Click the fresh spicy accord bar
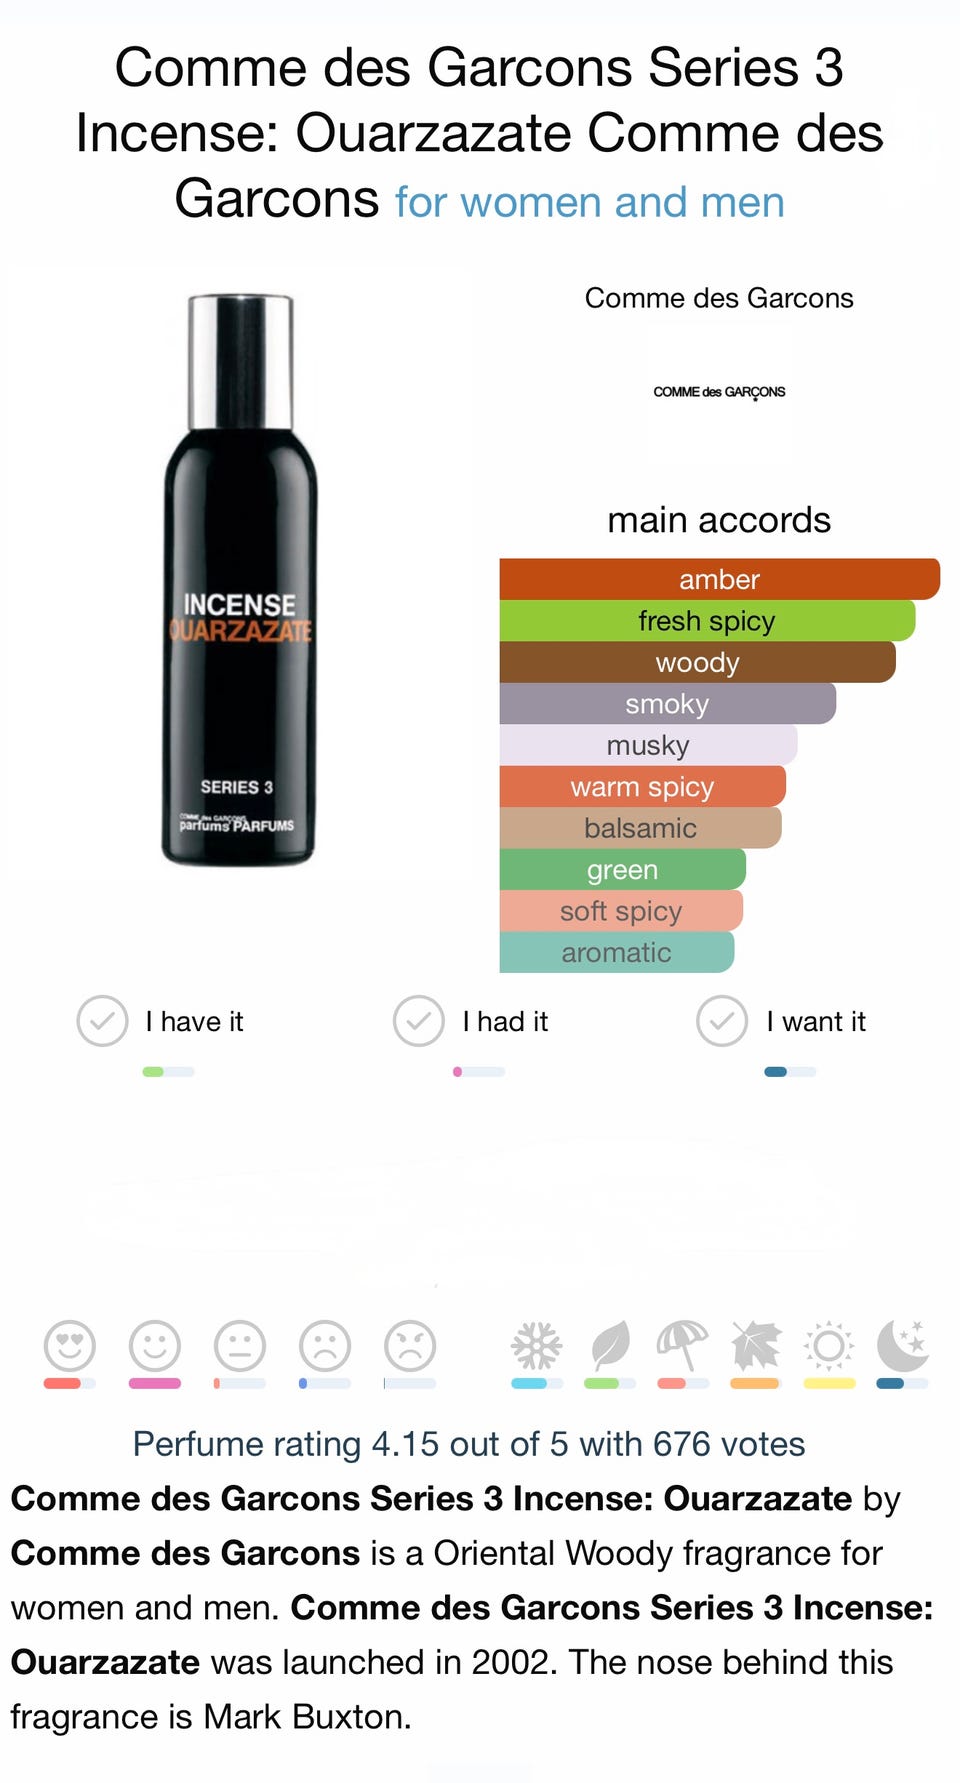 (x=707, y=621)
